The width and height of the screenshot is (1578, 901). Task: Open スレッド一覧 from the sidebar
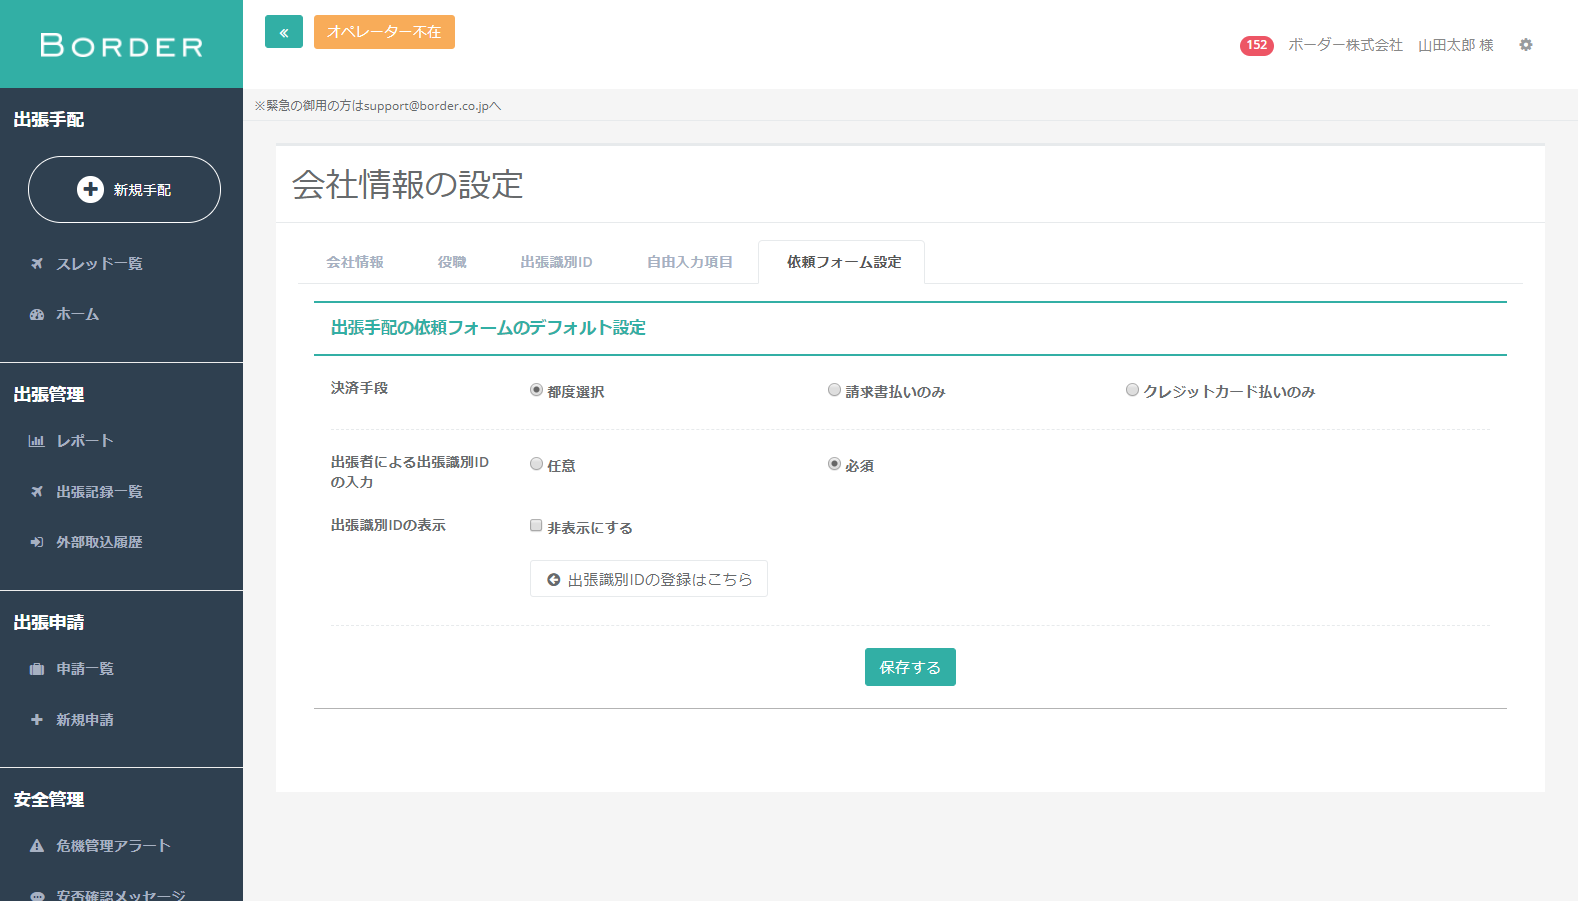tap(98, 264)
